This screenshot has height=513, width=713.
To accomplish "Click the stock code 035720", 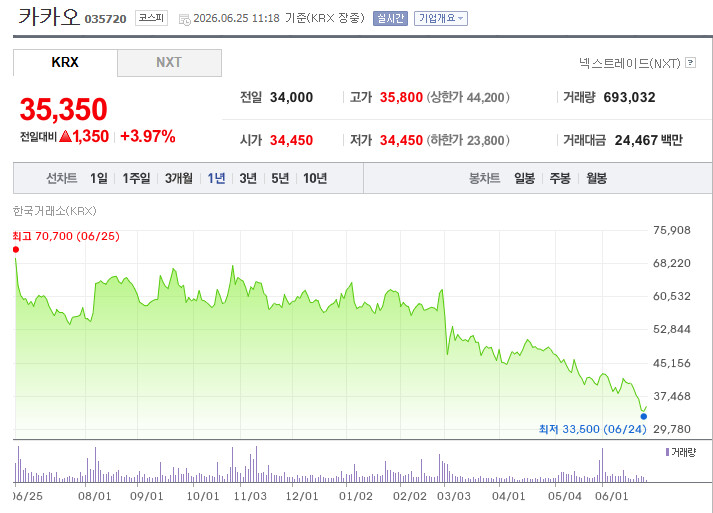I will pyautogui.click(x=105, y=19).
